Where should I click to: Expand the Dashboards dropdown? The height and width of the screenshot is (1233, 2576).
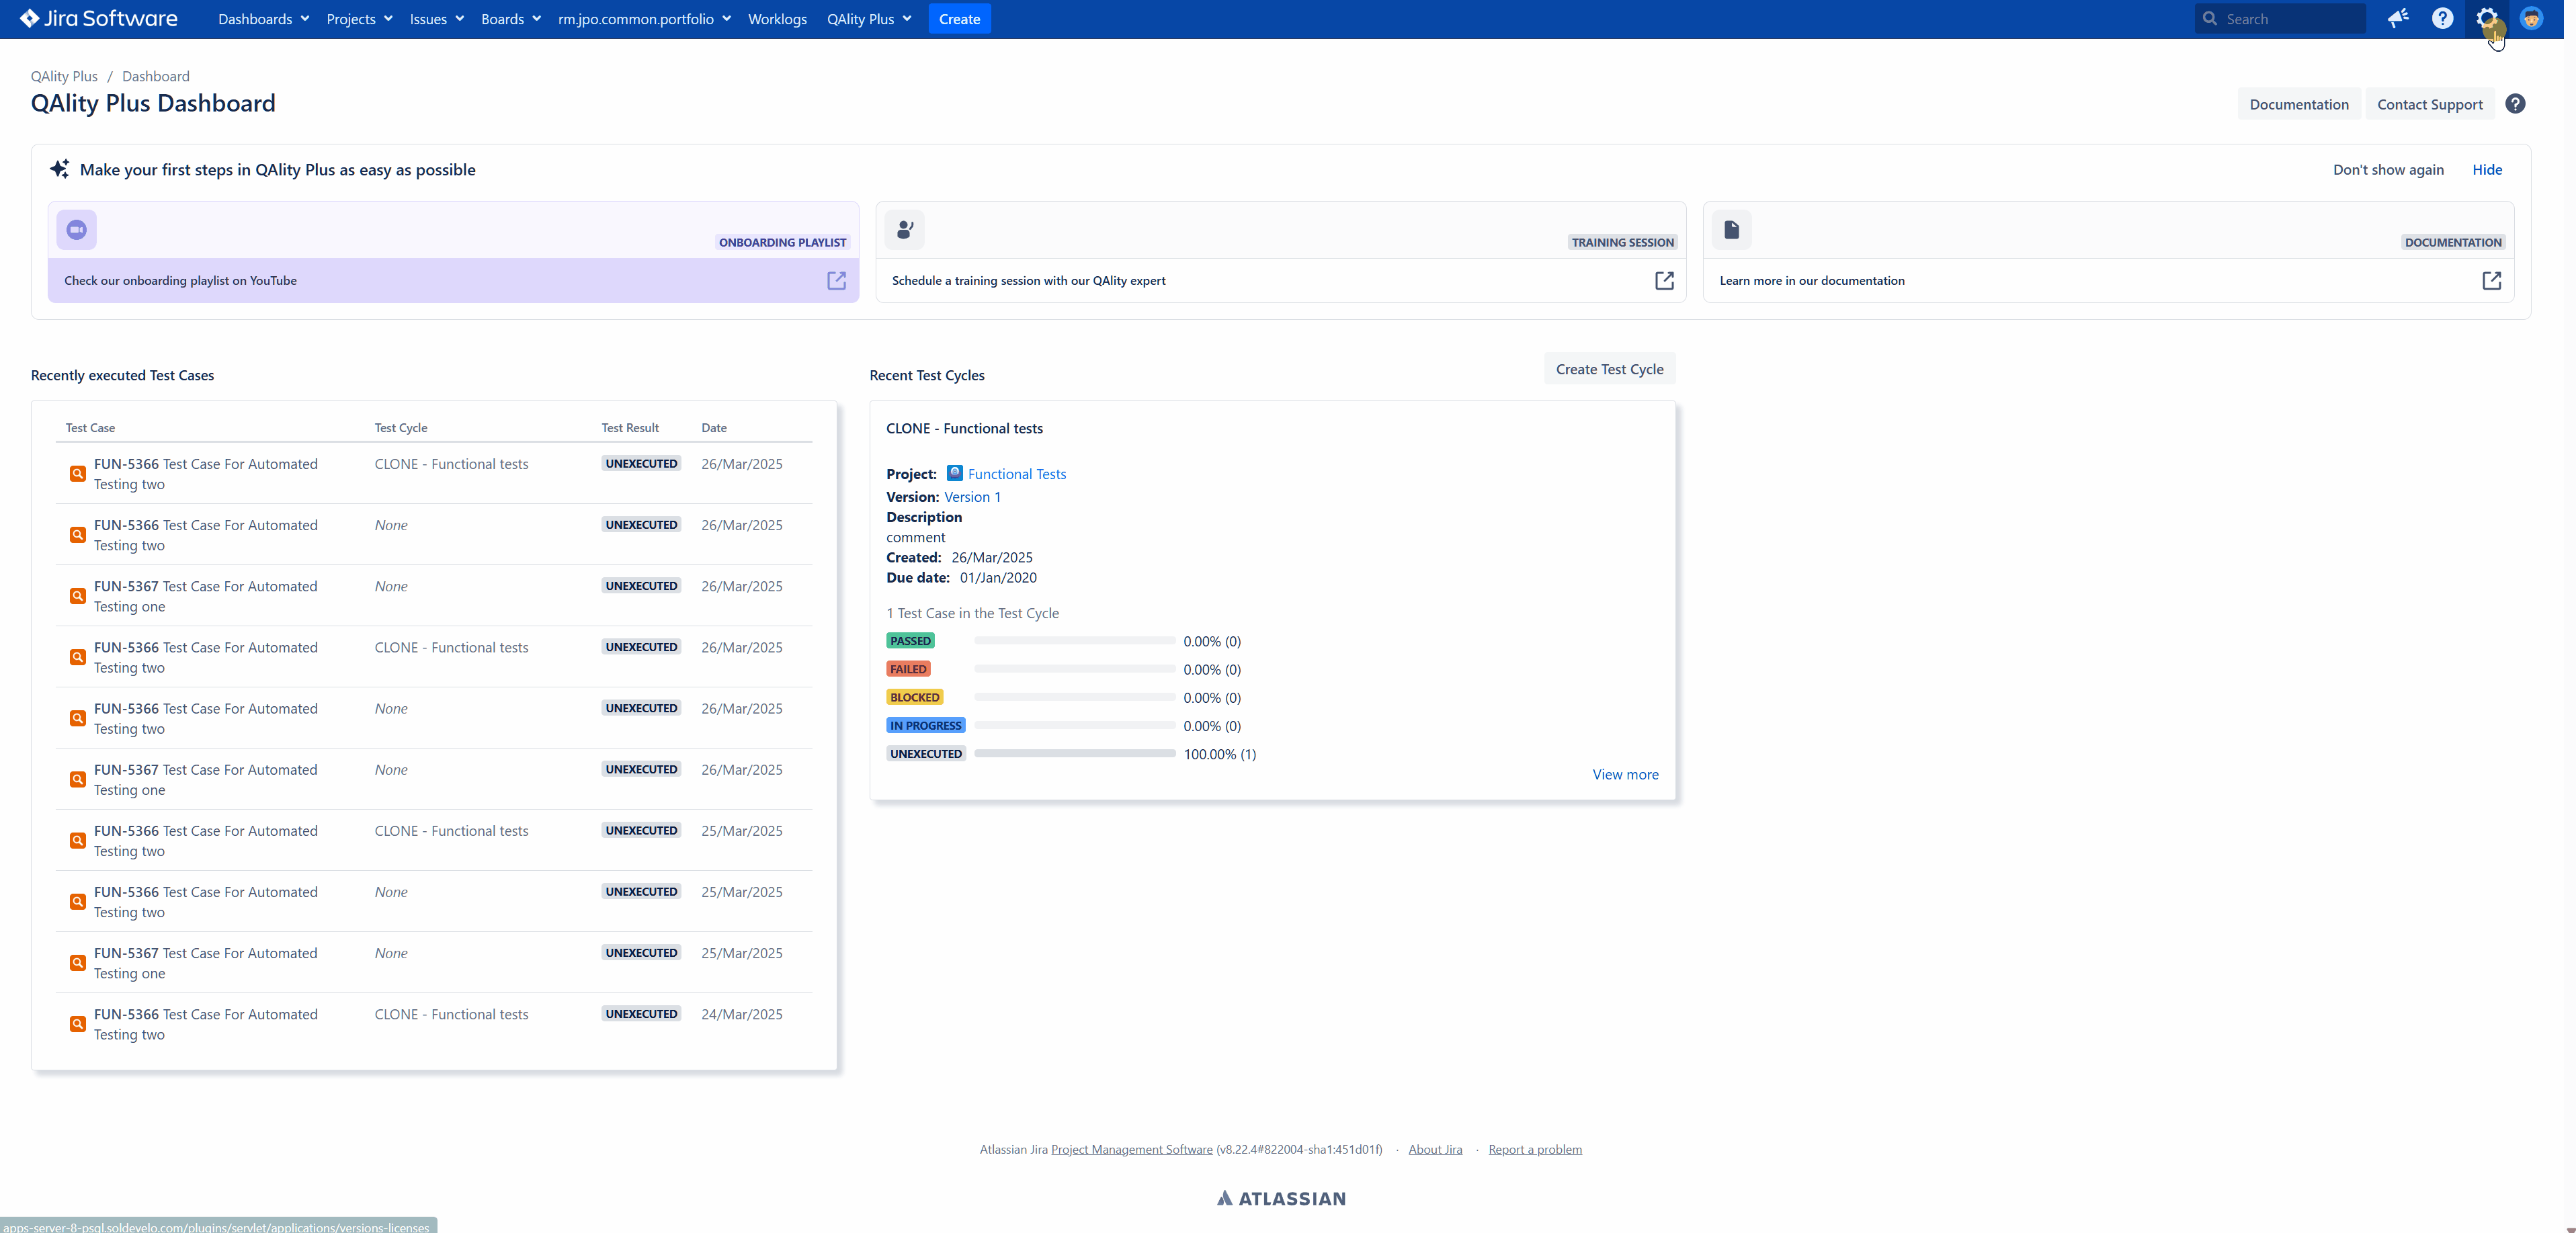(264, 19)
